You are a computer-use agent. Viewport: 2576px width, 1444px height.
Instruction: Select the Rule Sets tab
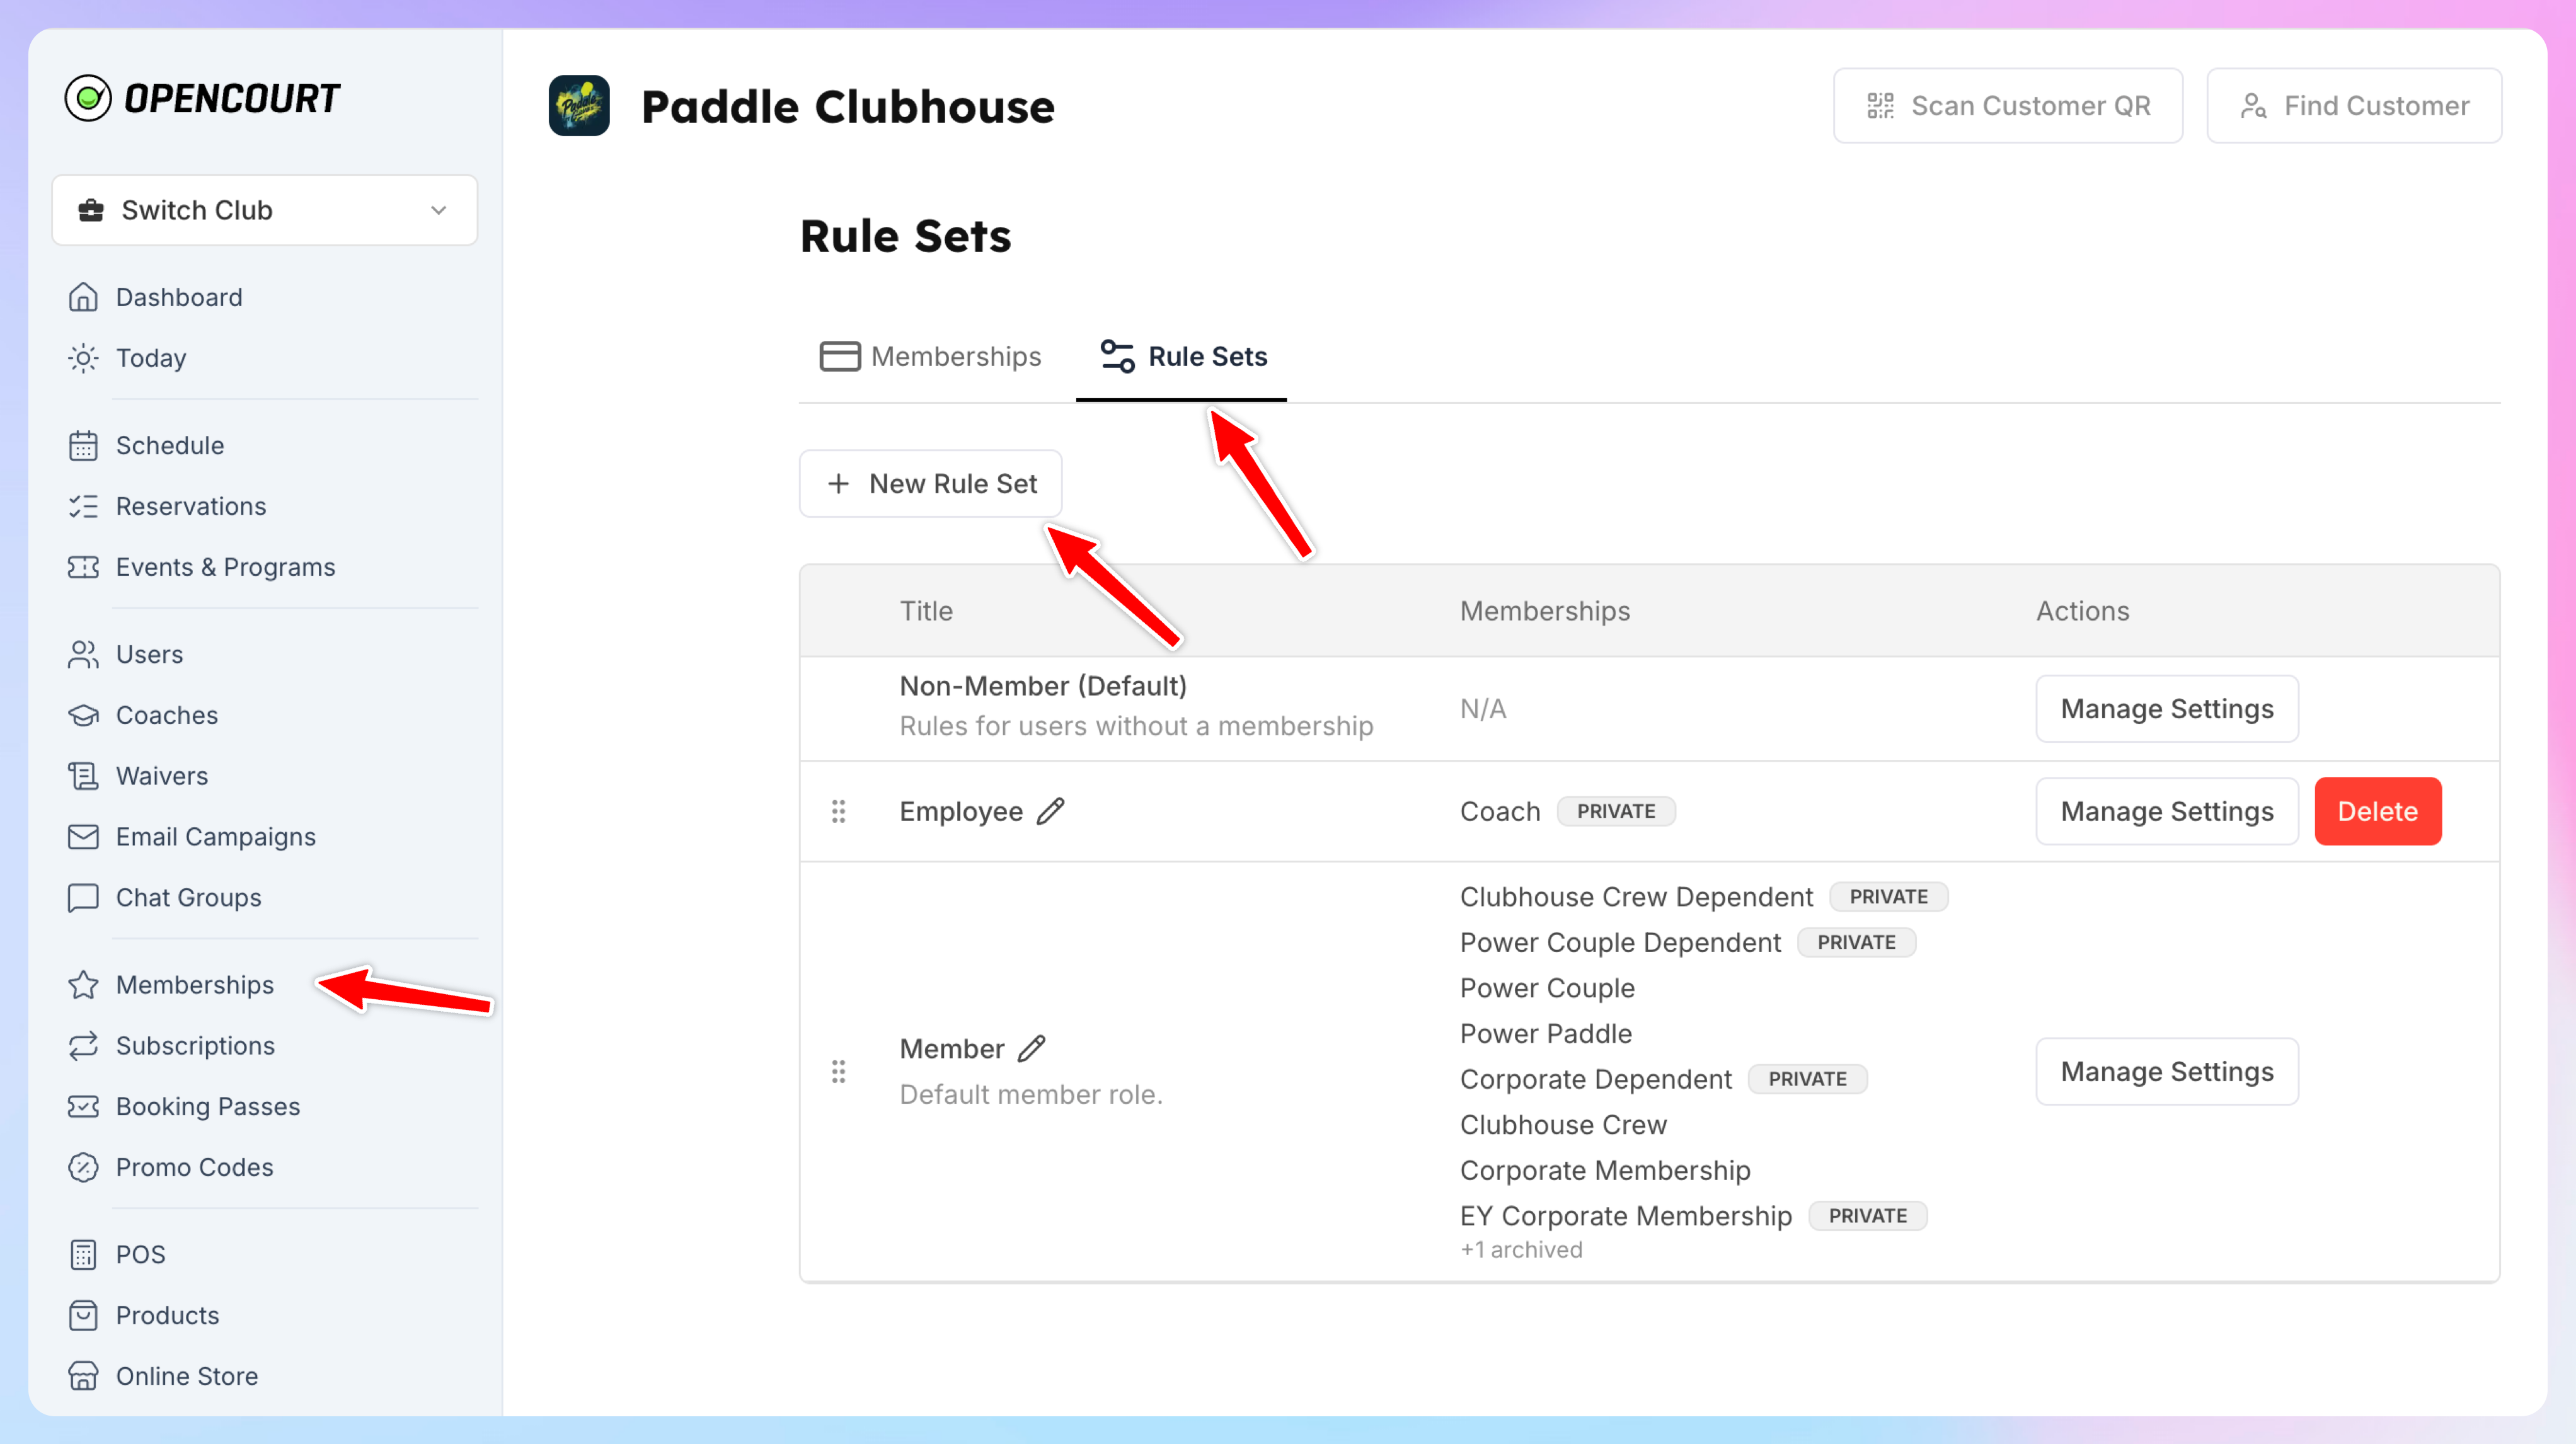[x=1182, y=356]
